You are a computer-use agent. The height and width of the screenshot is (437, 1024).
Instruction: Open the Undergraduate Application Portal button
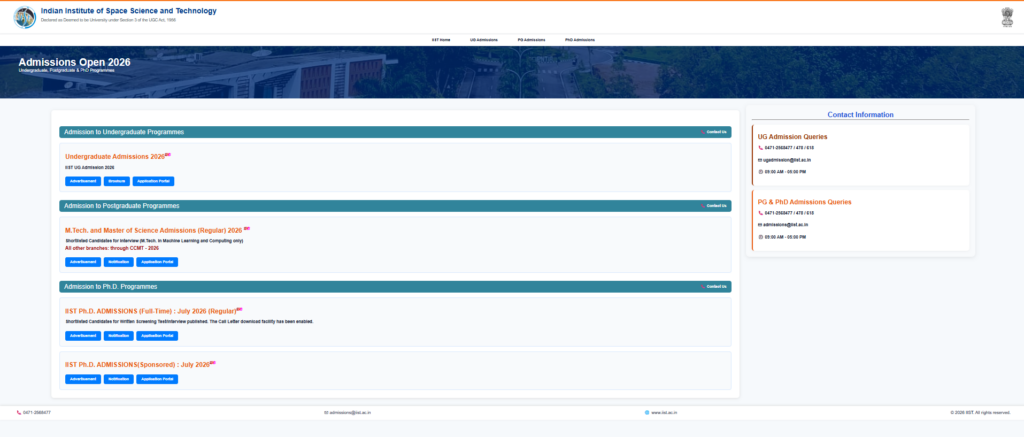click(x=153, y=181)
